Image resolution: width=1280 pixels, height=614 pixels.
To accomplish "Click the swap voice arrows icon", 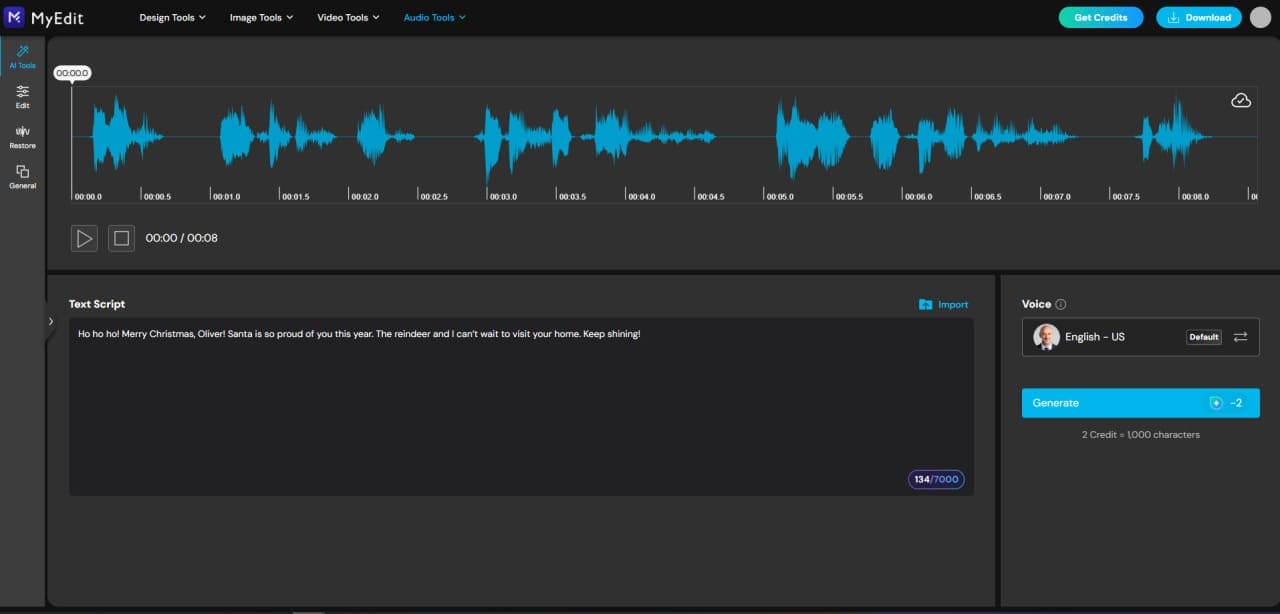I will pyautogui.click(x=1240, y=337).
